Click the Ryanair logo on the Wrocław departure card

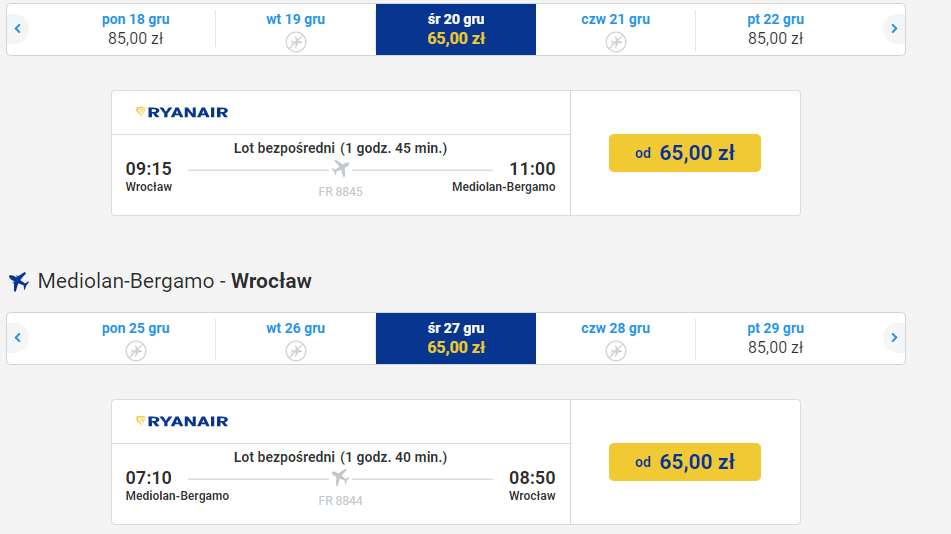click(182, 112)
